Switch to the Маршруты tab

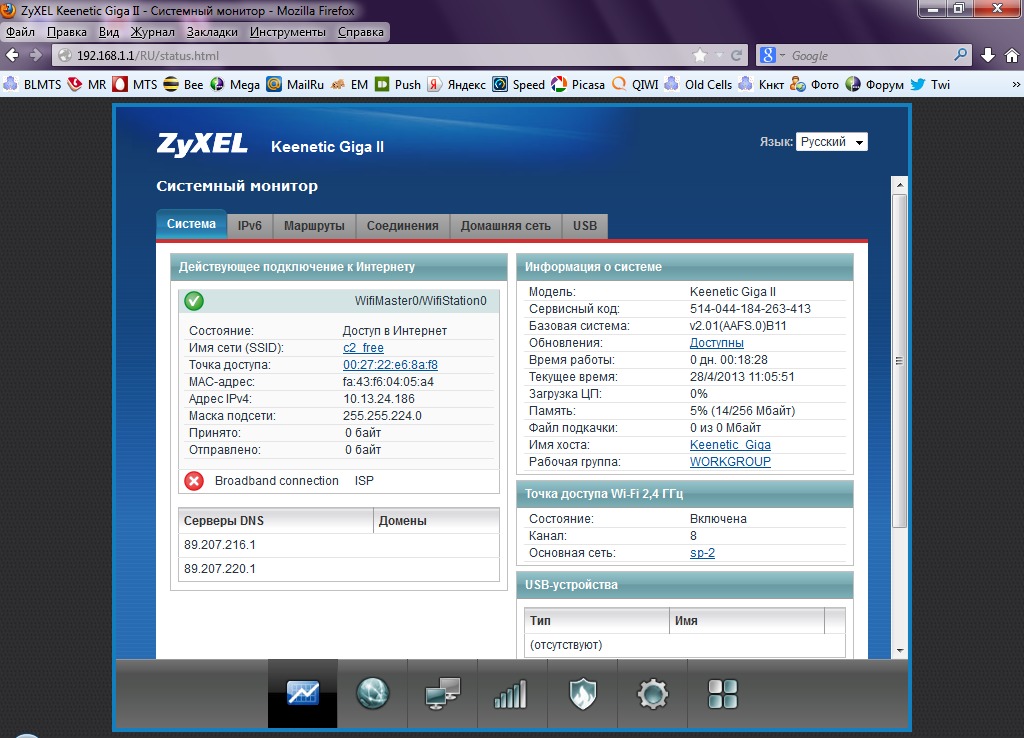[313, 226]
